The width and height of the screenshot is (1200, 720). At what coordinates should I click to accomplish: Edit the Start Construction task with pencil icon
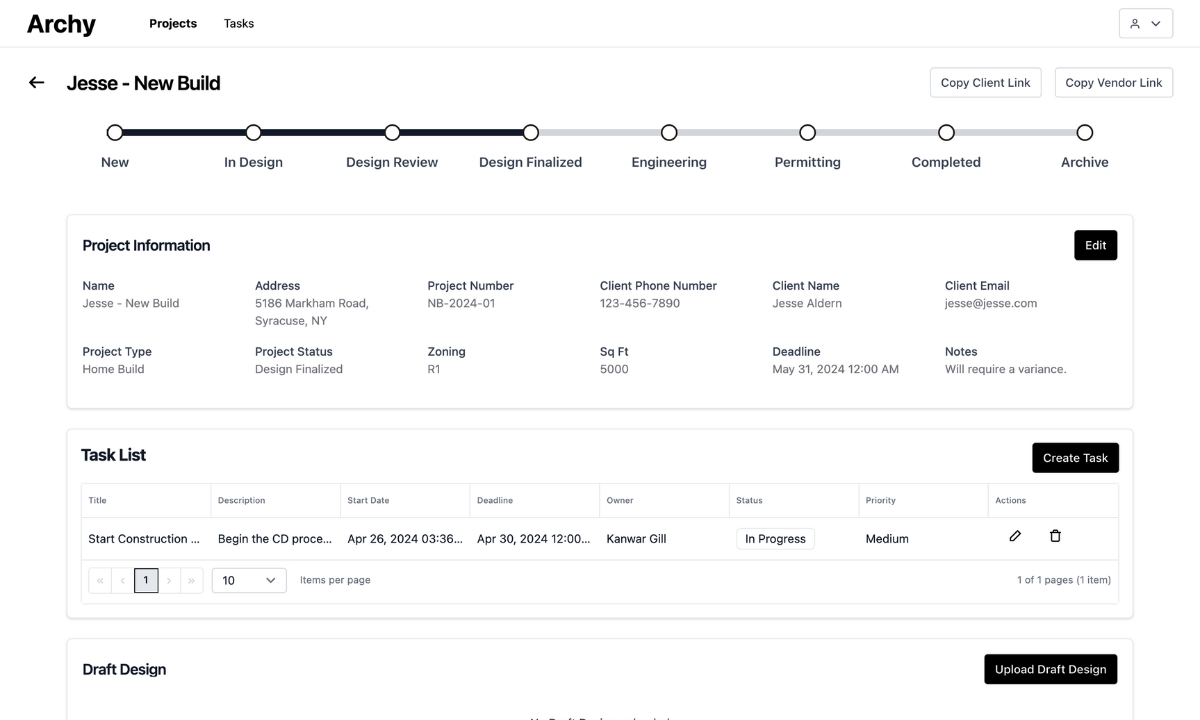[1015, 536]
